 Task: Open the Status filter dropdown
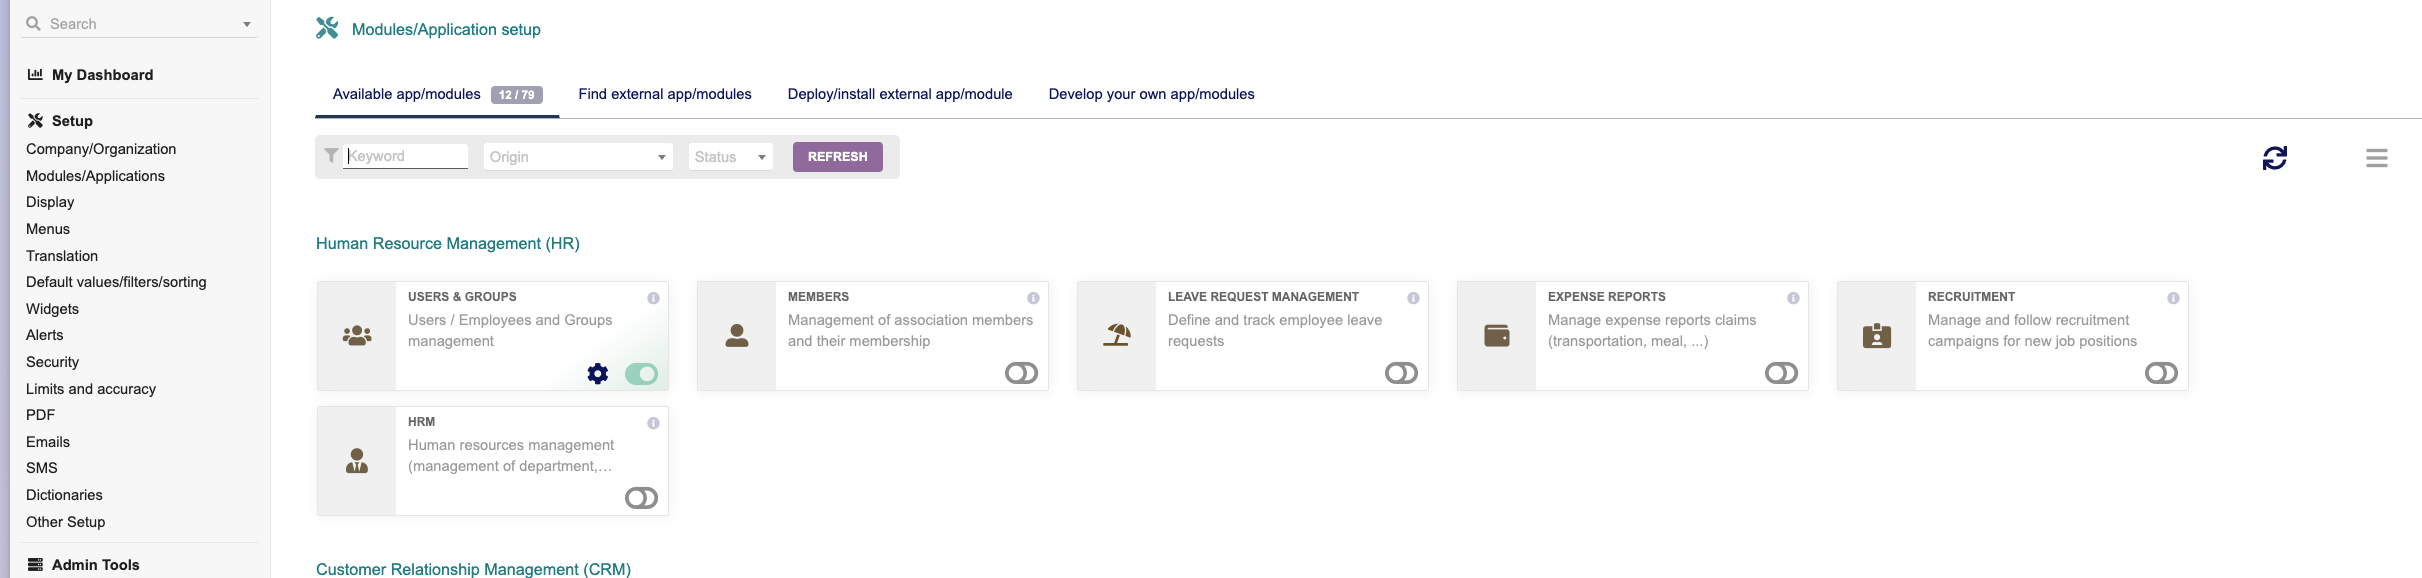[x=730, y=157]
